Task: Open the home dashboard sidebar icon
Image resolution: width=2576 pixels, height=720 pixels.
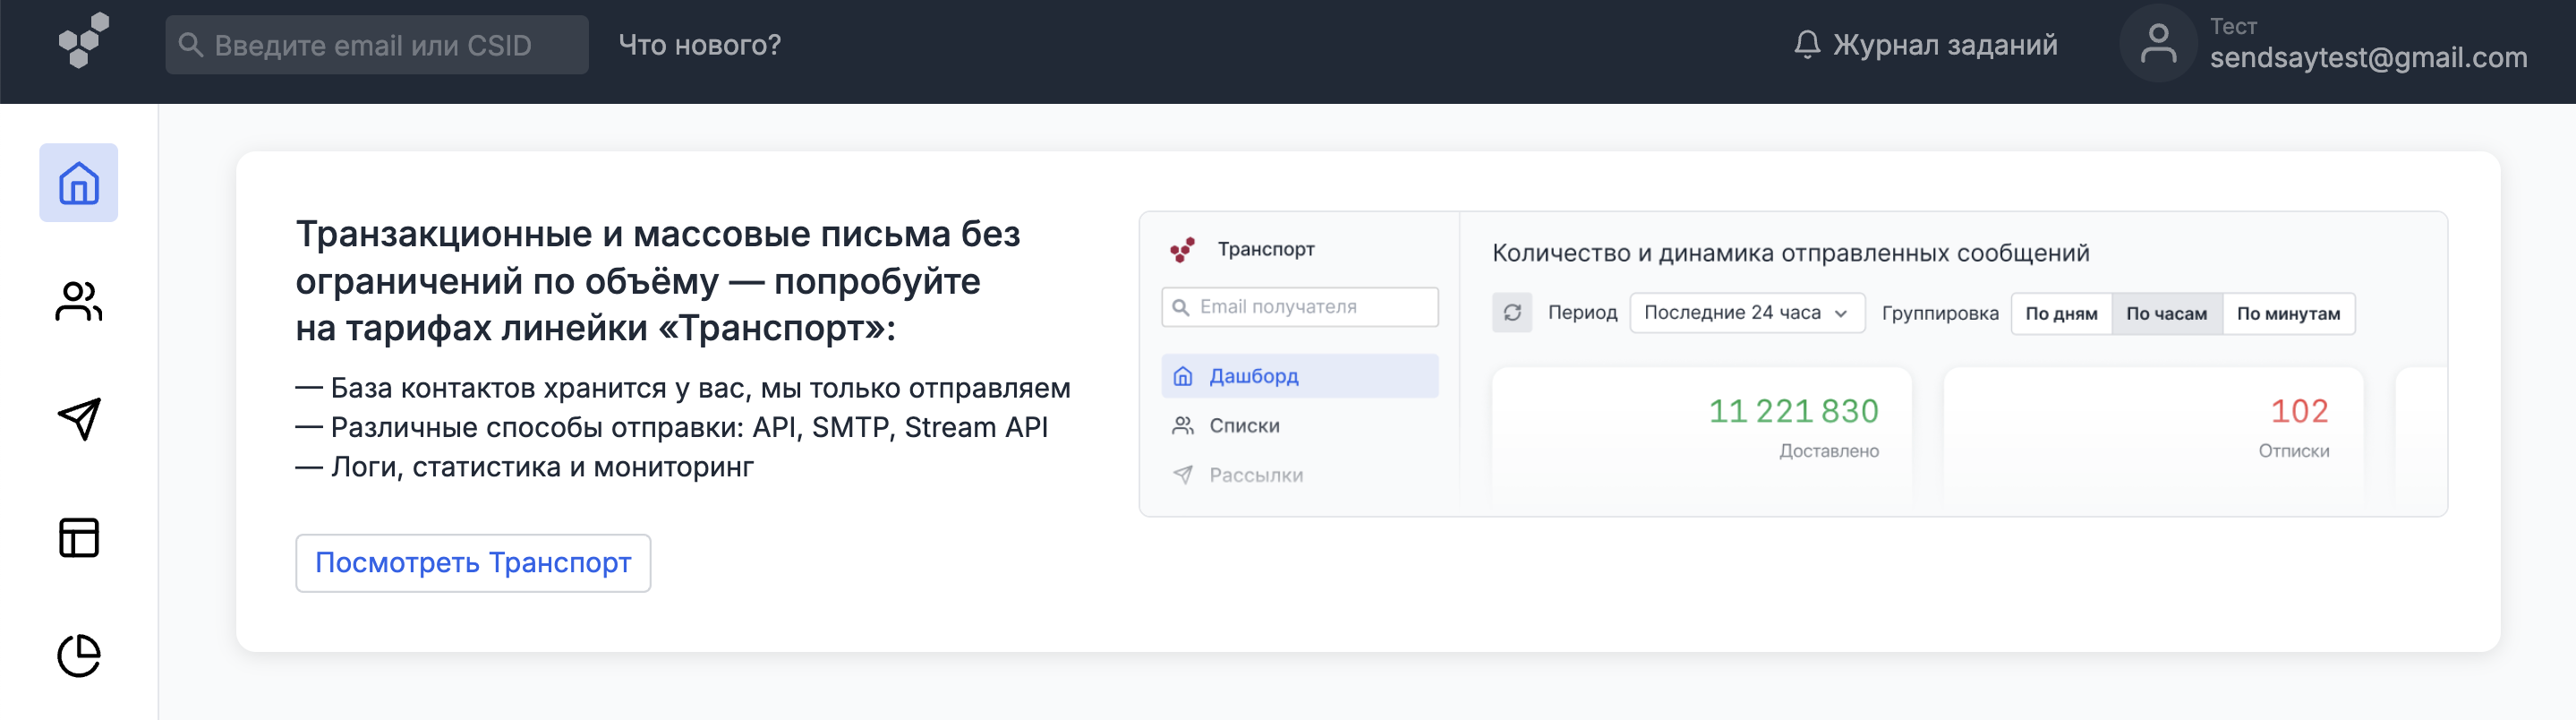Action: point(78,183)
